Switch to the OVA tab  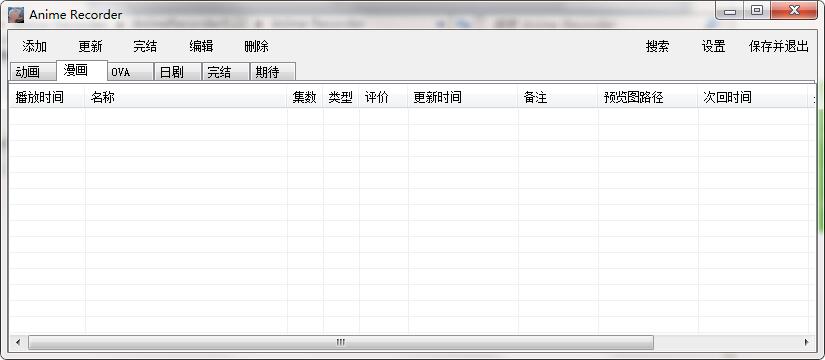coord(130,72)
